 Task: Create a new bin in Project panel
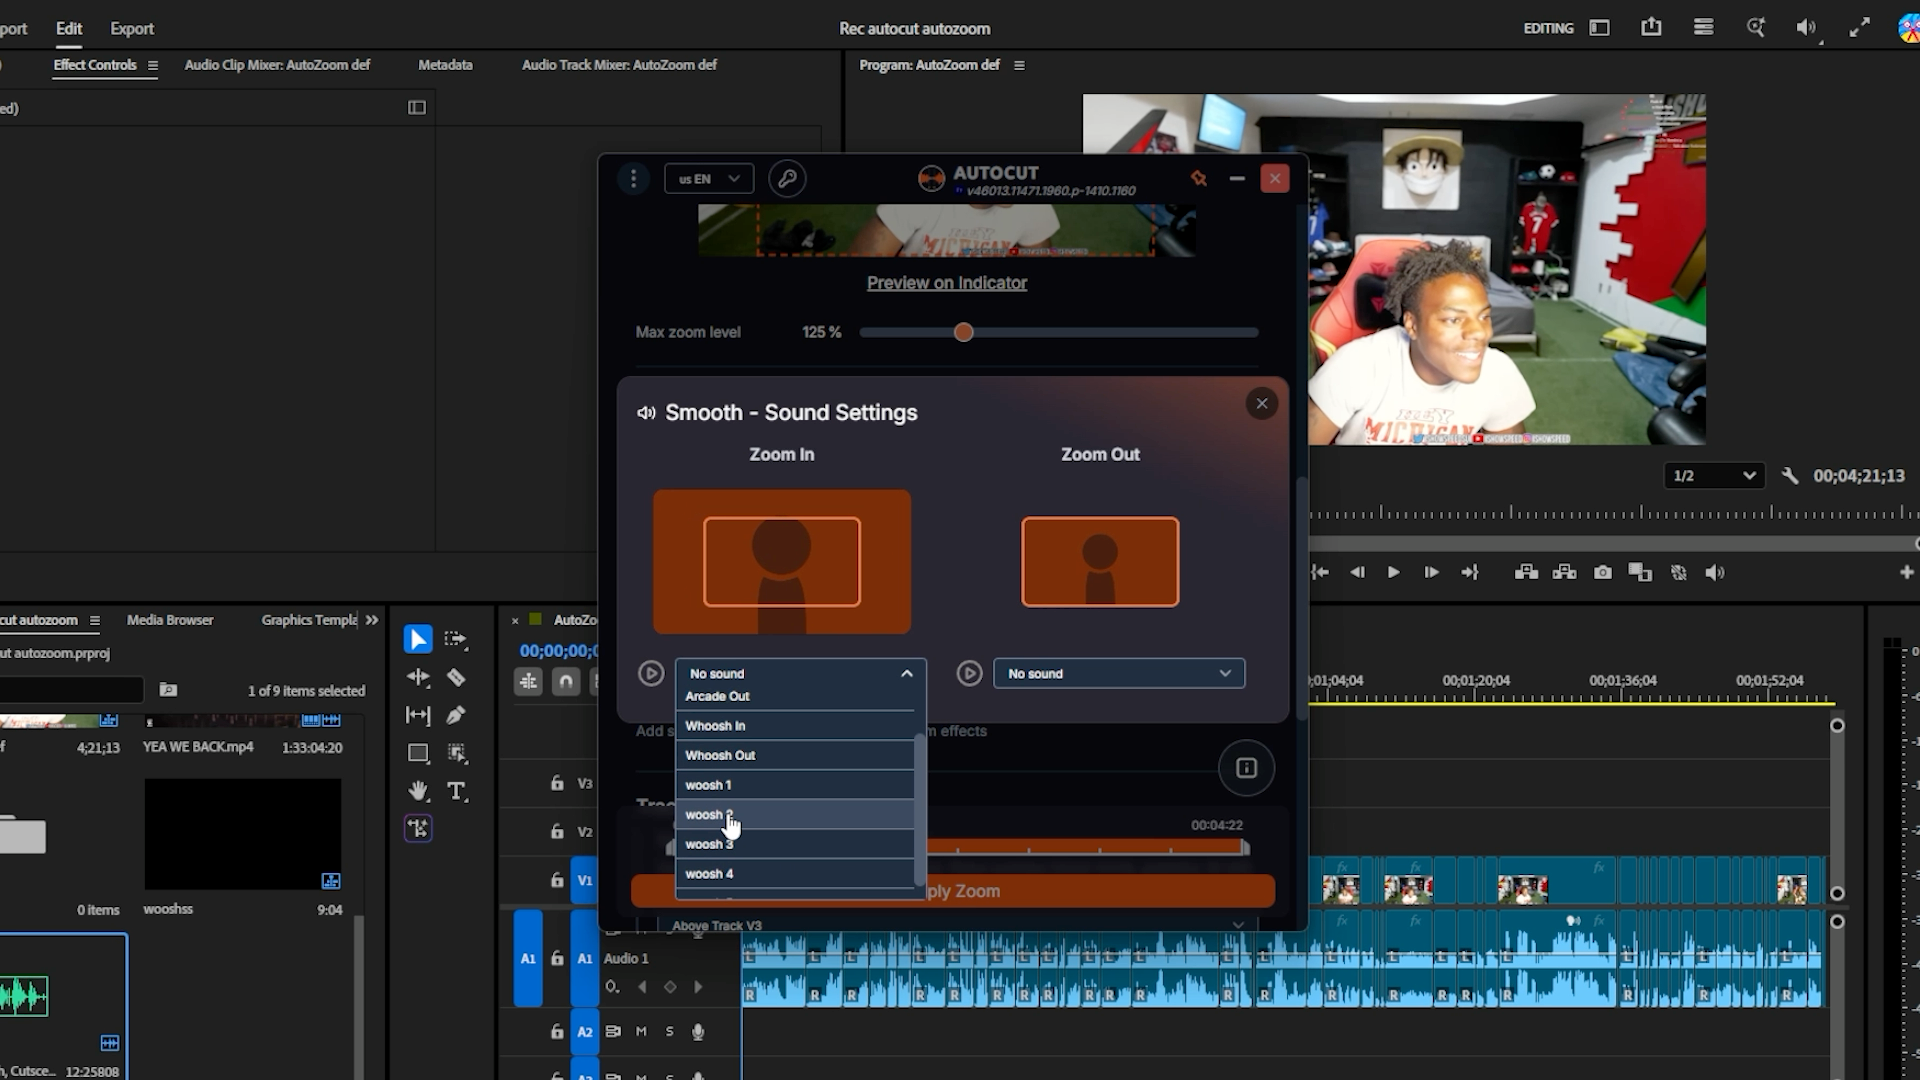tap(168, 690)
